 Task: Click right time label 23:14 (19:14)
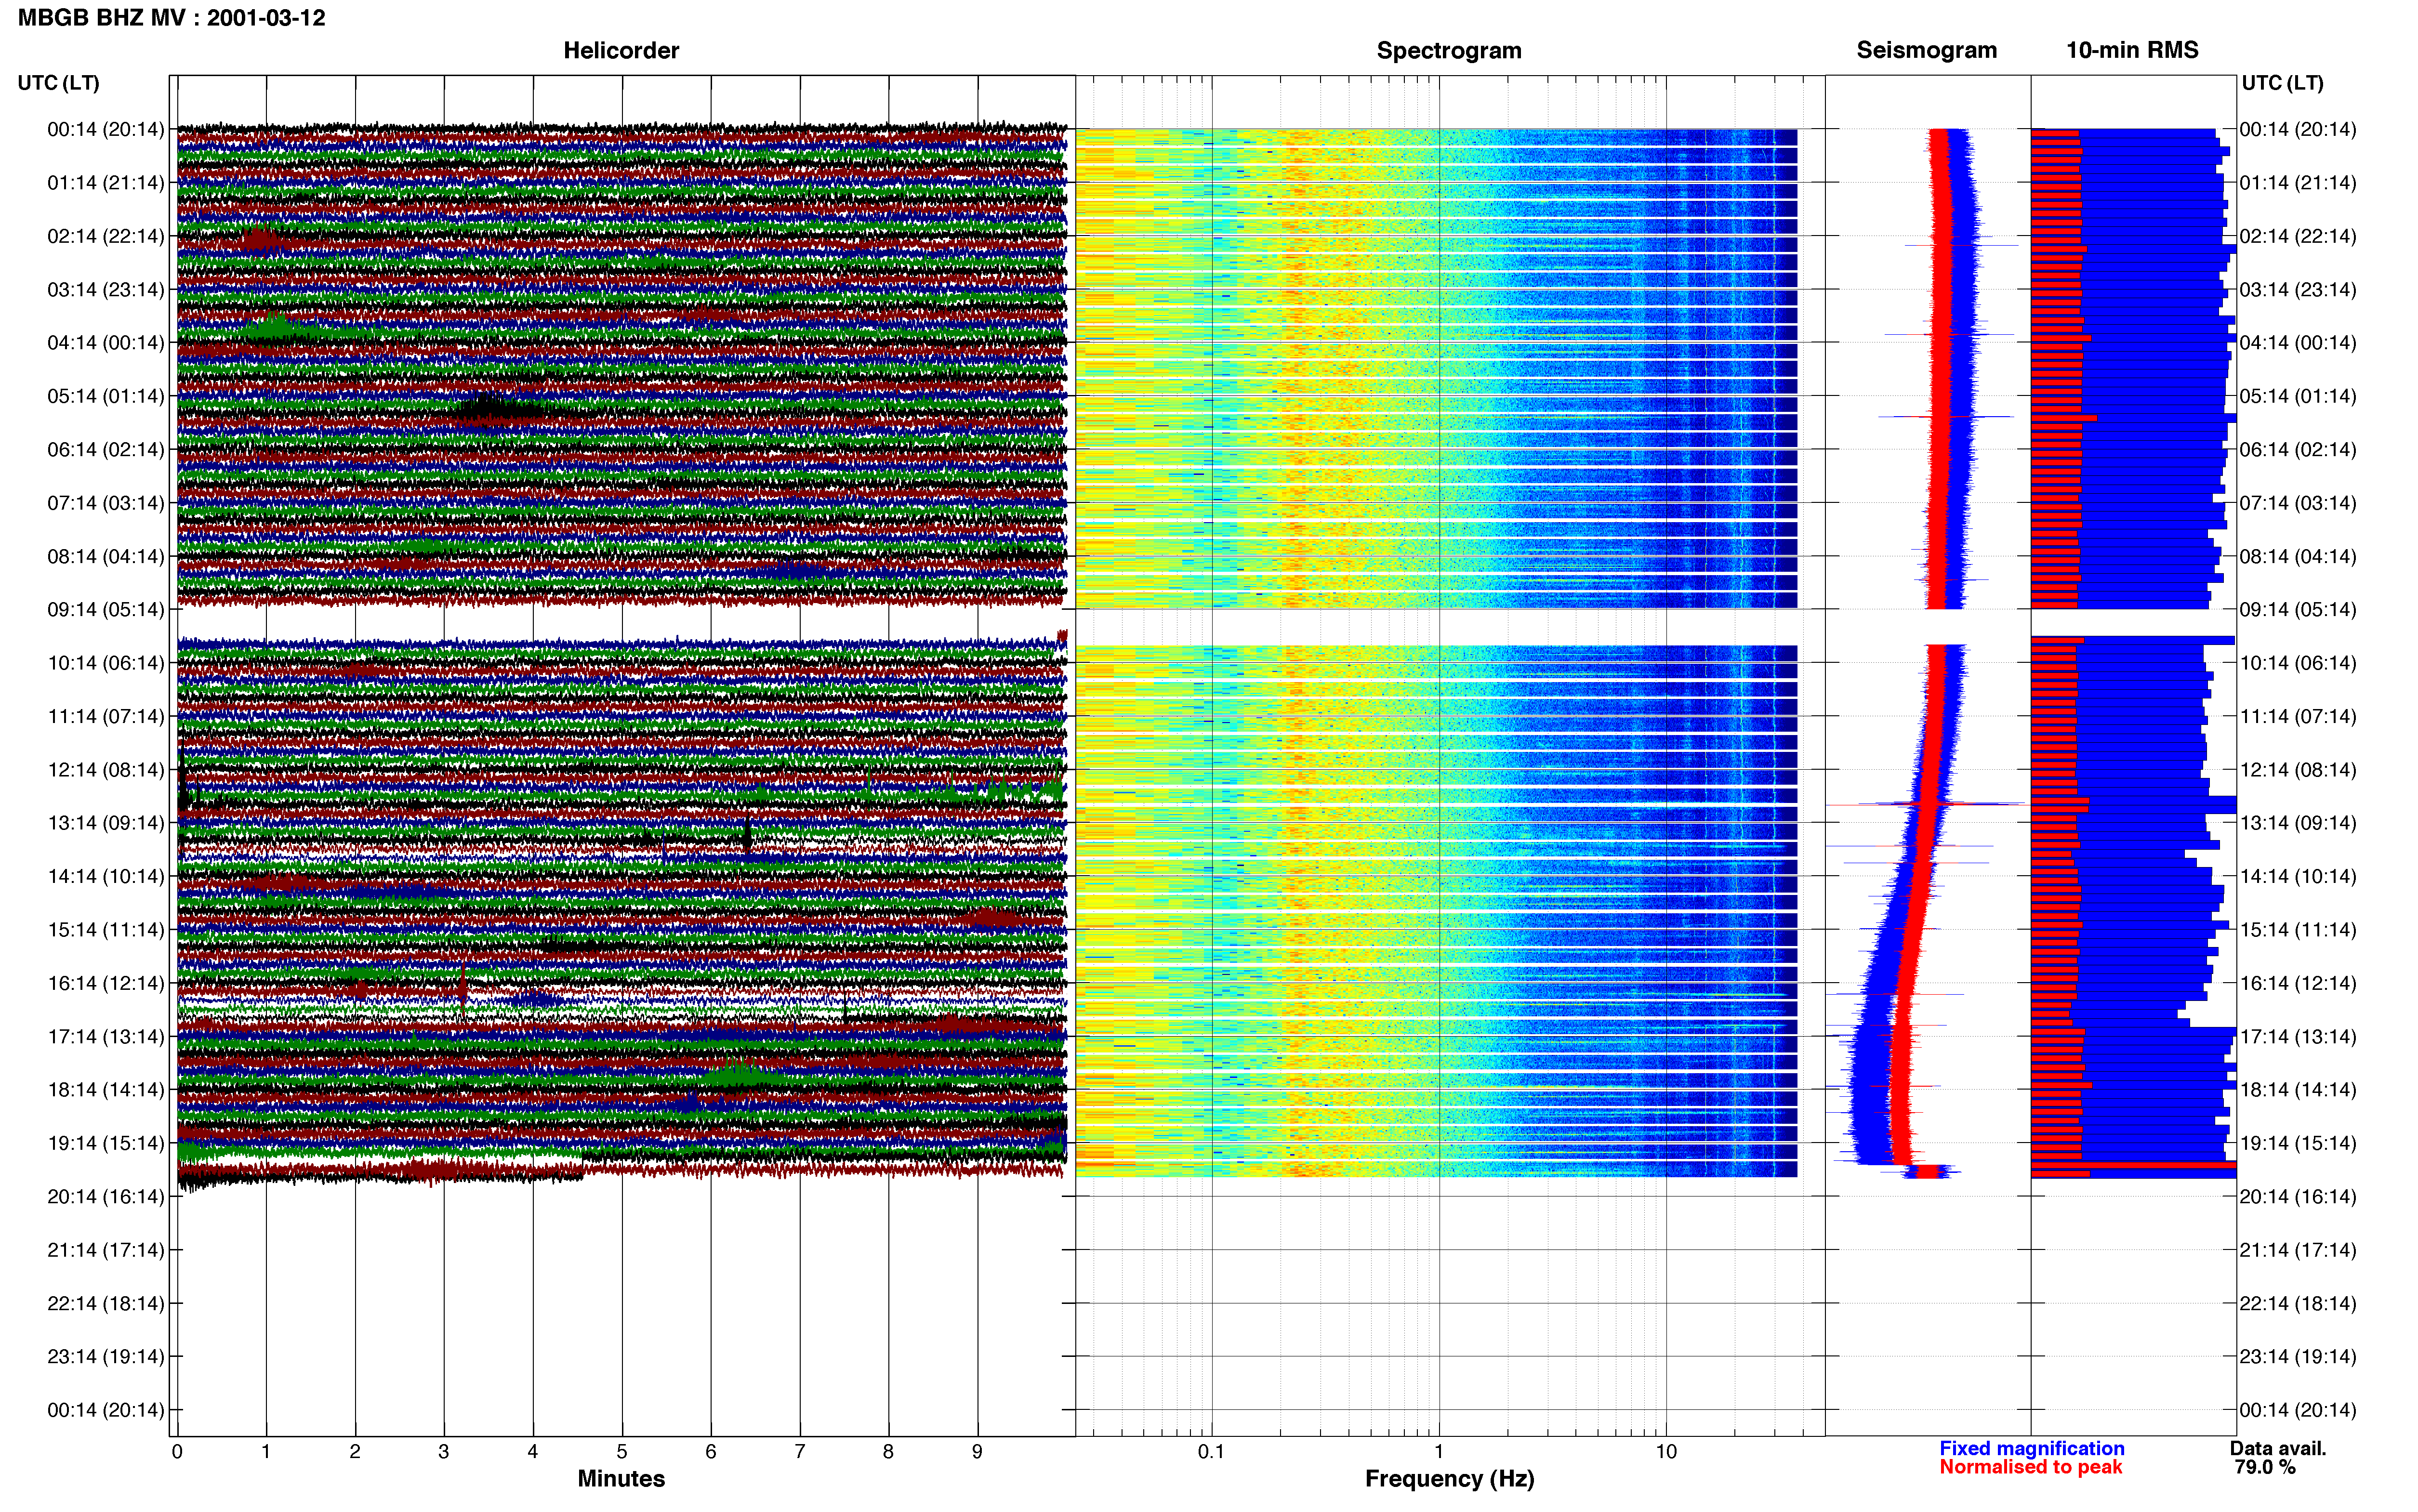tap(2298, 1357)
